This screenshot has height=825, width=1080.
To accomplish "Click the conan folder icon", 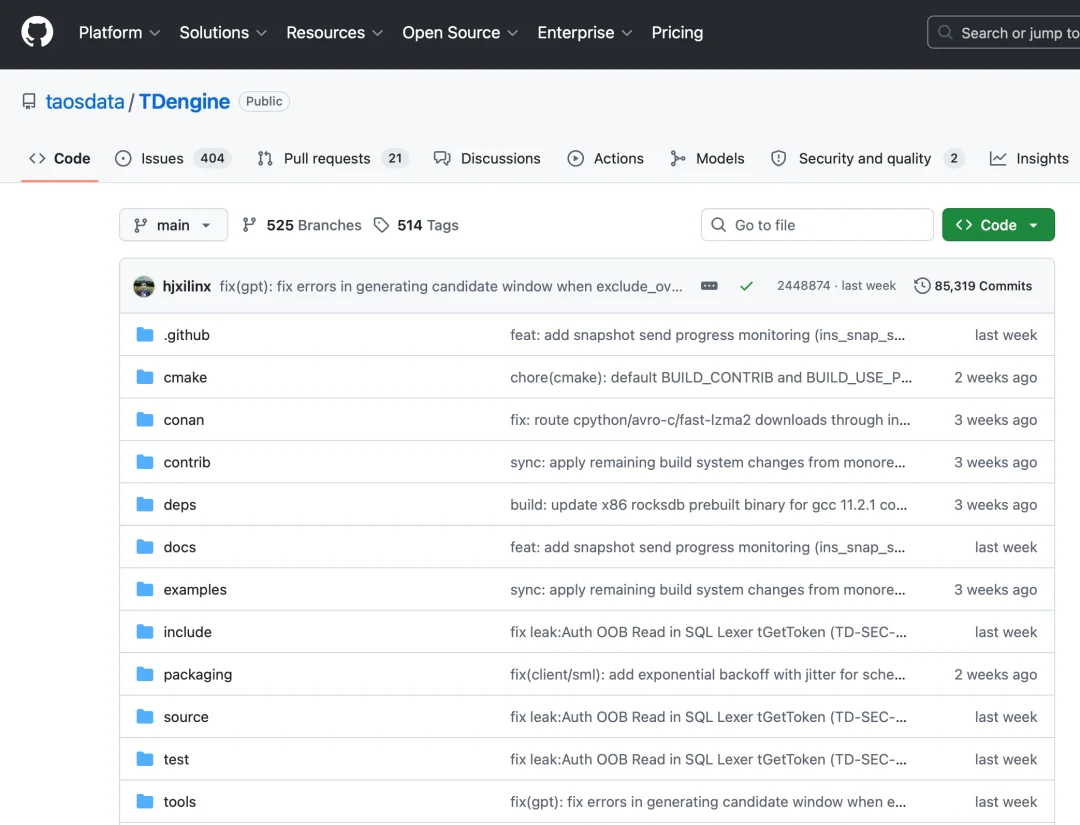I will pyautogui.click(x=145, y=420).
